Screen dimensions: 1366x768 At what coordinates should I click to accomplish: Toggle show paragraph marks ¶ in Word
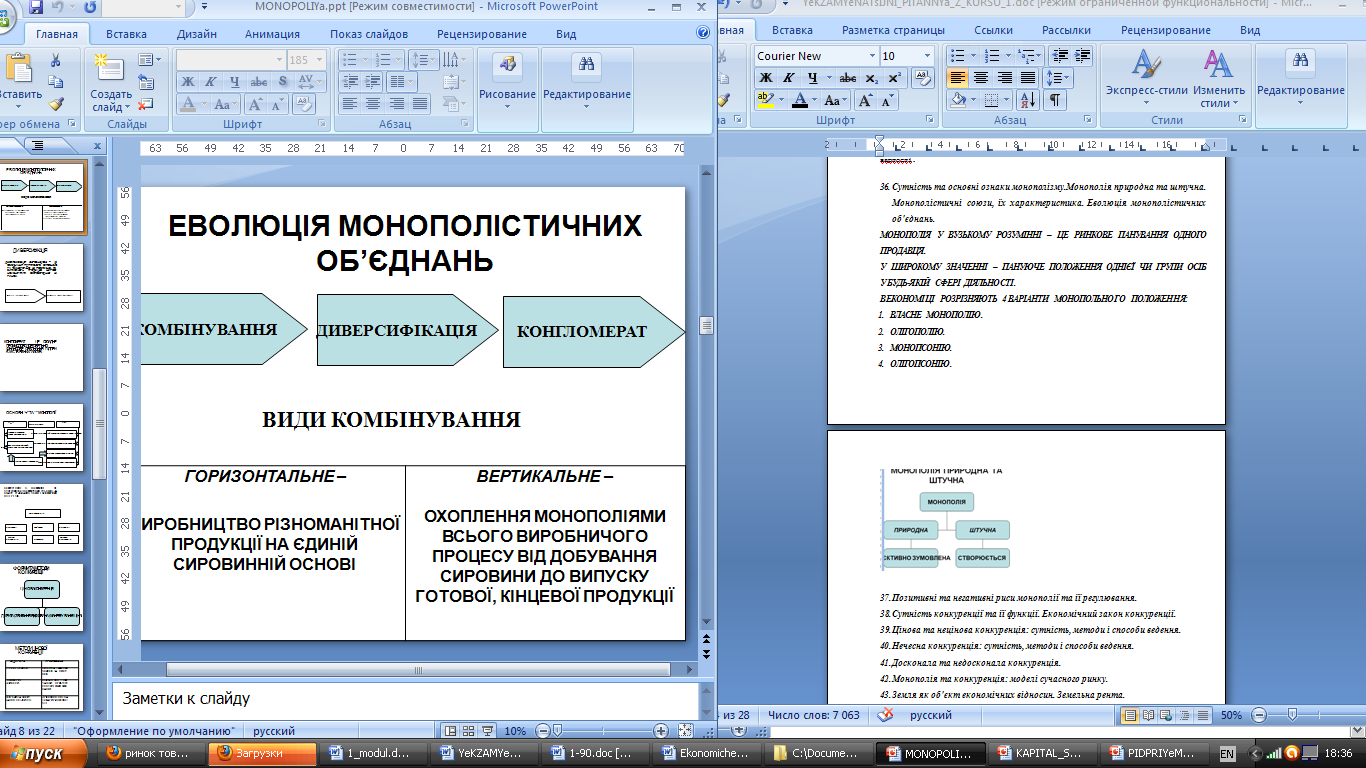(1056, 100)
